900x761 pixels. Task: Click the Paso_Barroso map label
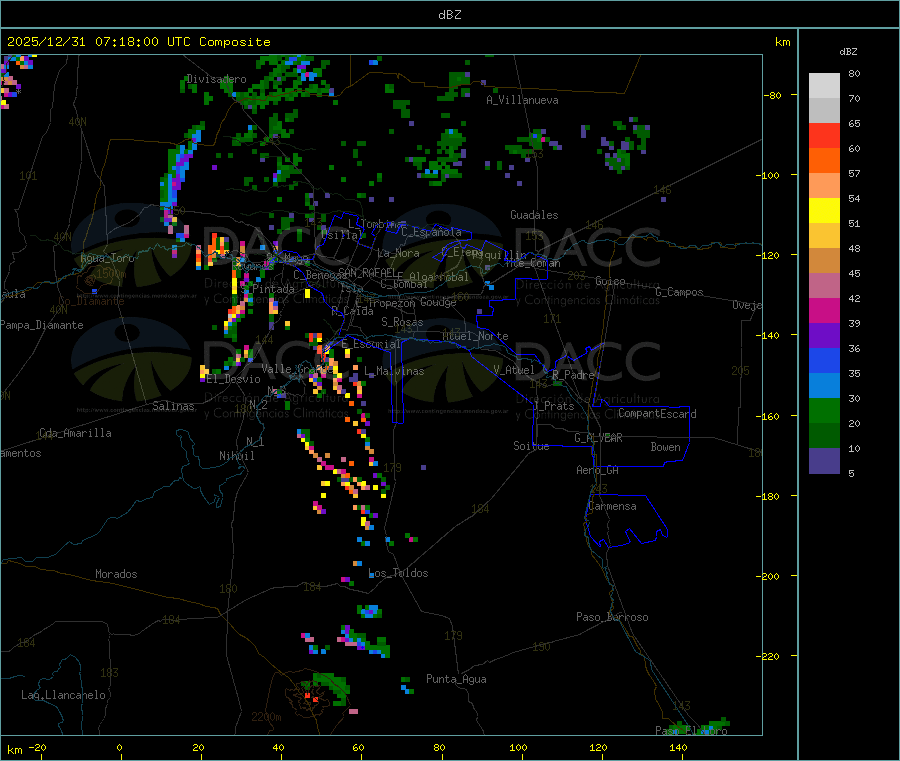(x=612, y=617)
